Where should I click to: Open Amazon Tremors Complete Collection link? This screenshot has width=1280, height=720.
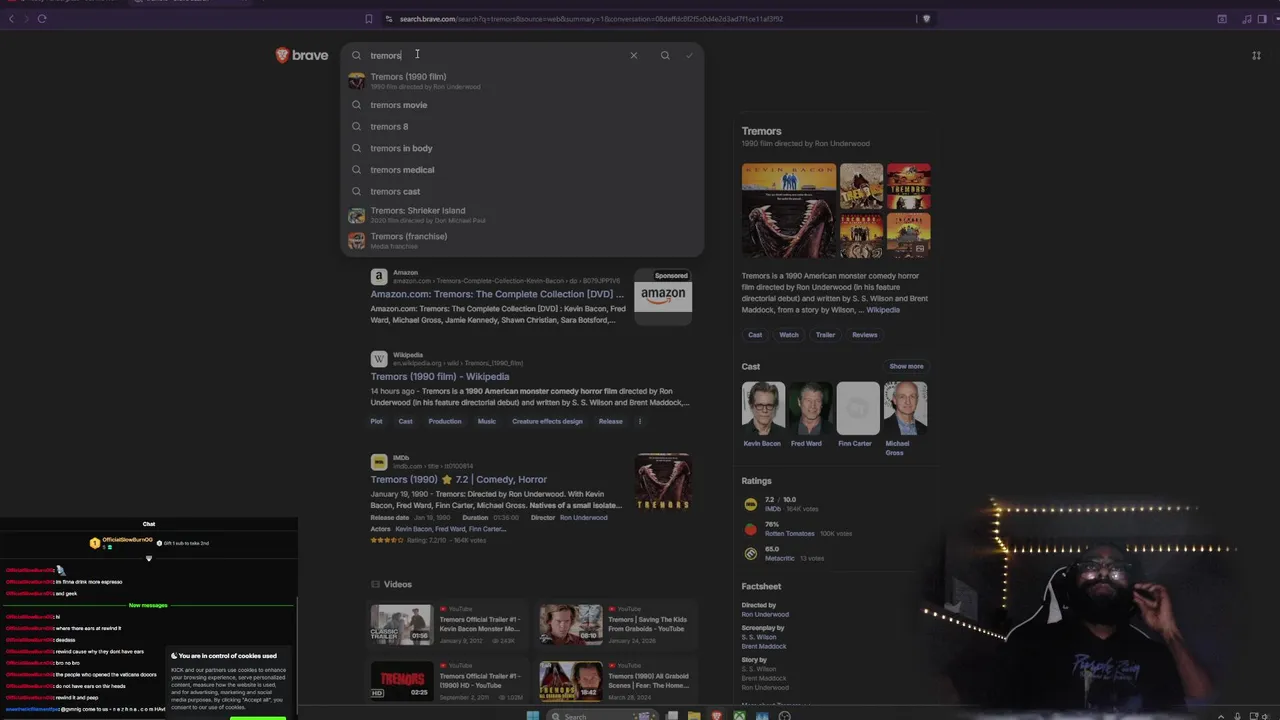click(x=497, y=294)
